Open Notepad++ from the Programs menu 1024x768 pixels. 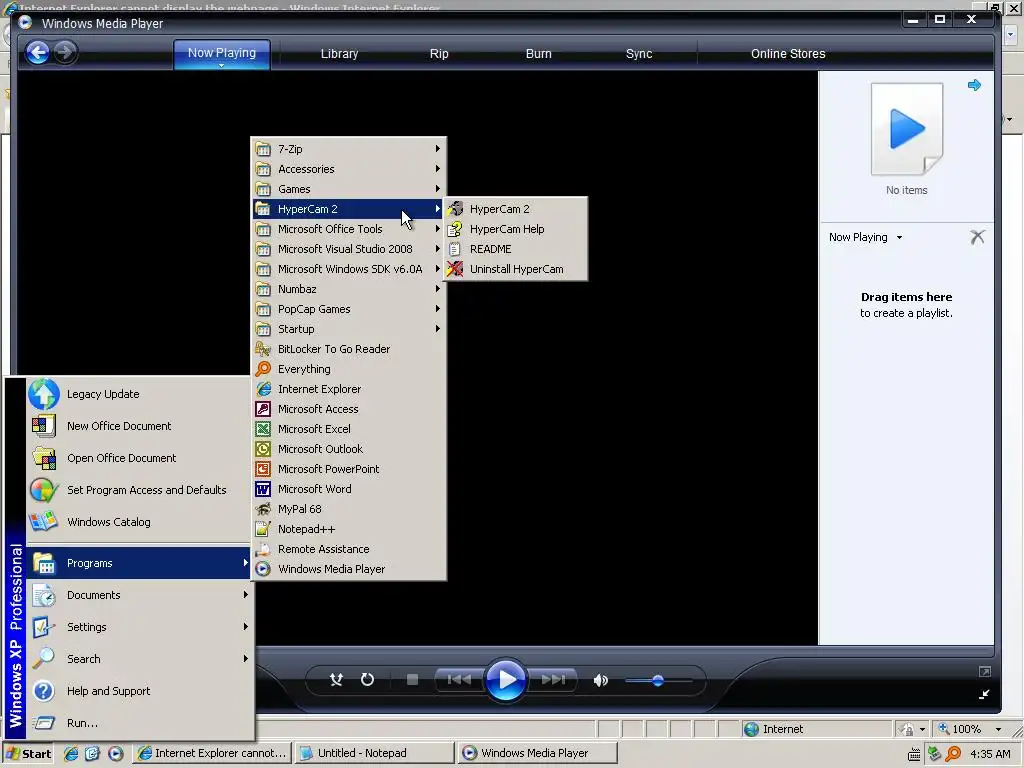pyautogui.click(x=349, y=529)
